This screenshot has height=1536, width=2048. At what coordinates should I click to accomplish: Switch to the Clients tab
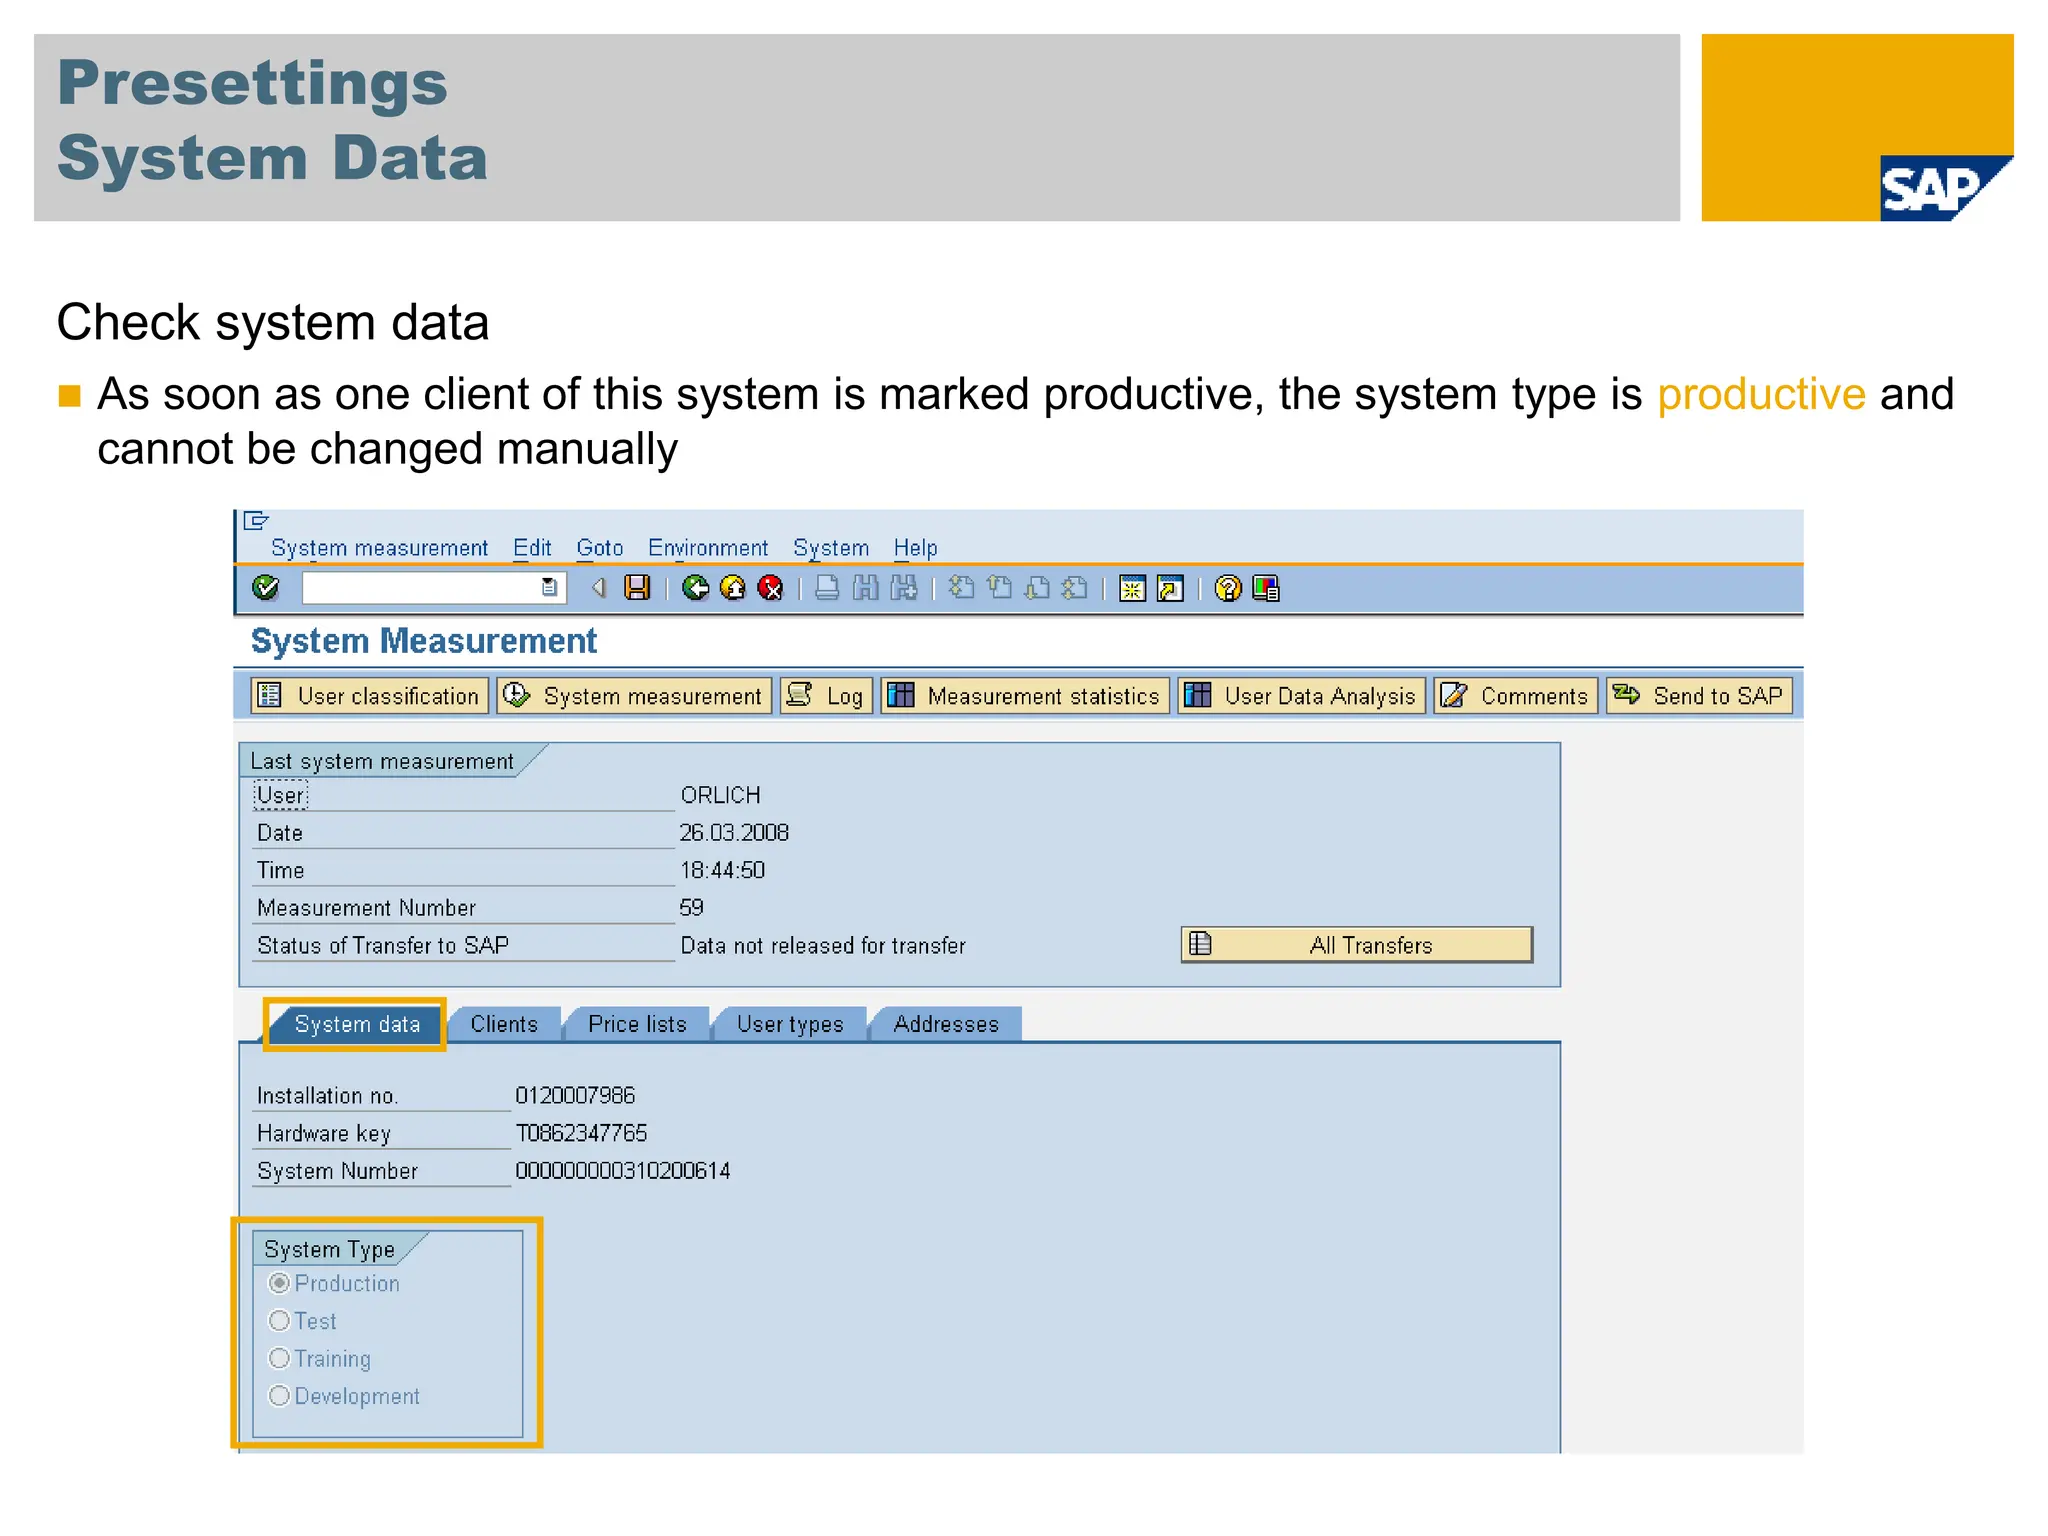click(504, 1024)
